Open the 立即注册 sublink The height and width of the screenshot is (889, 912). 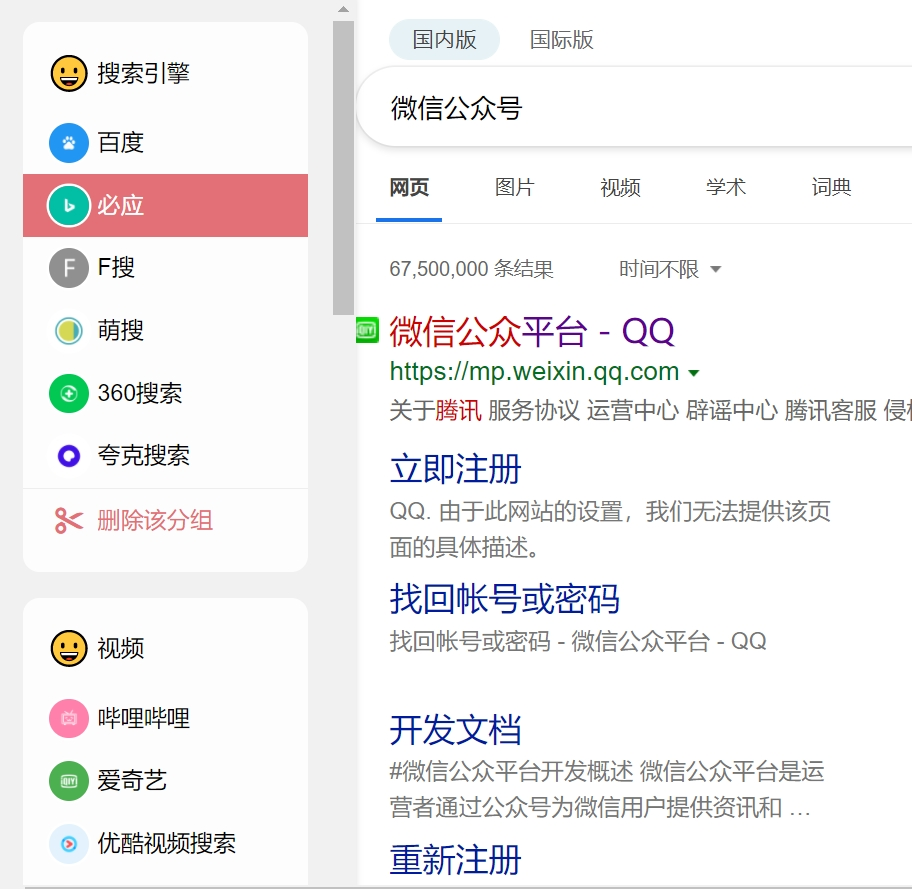(x=455, y=469)
